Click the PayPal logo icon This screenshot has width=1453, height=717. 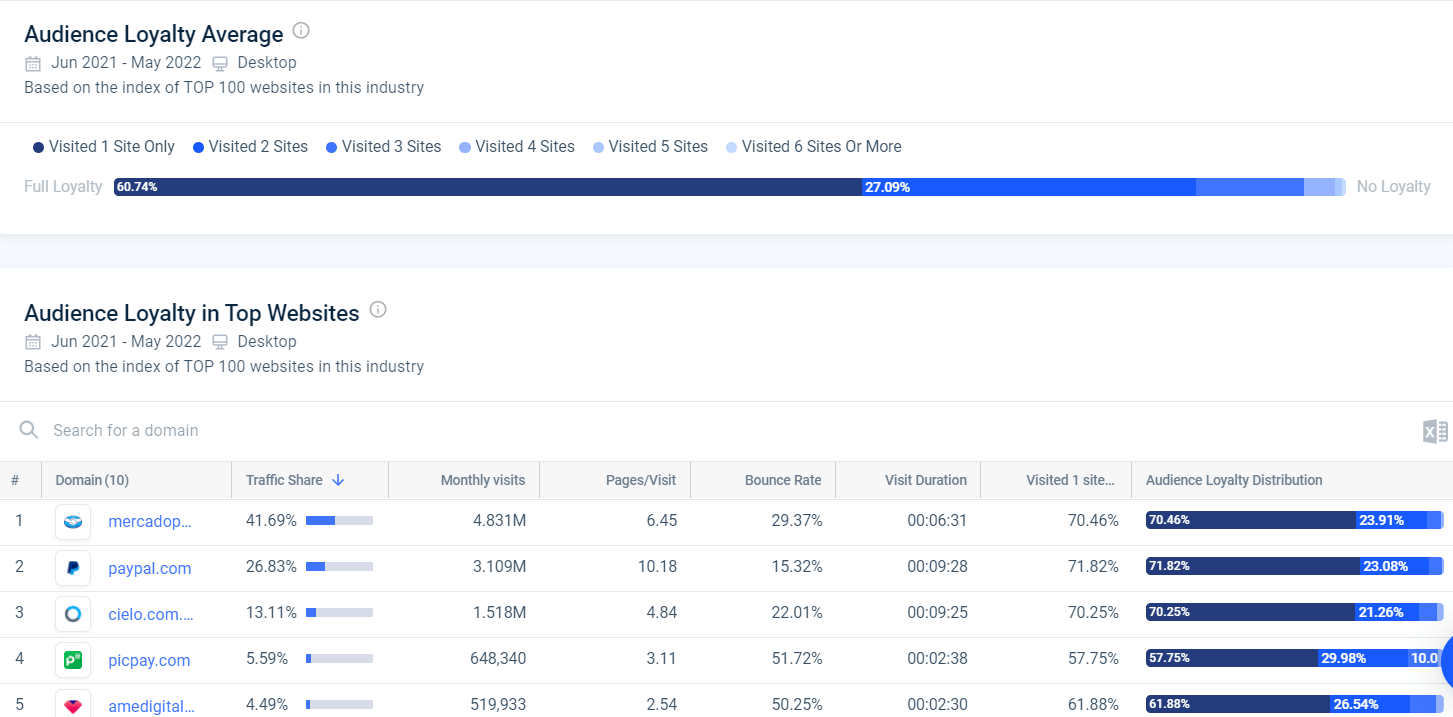pos(73,568)
